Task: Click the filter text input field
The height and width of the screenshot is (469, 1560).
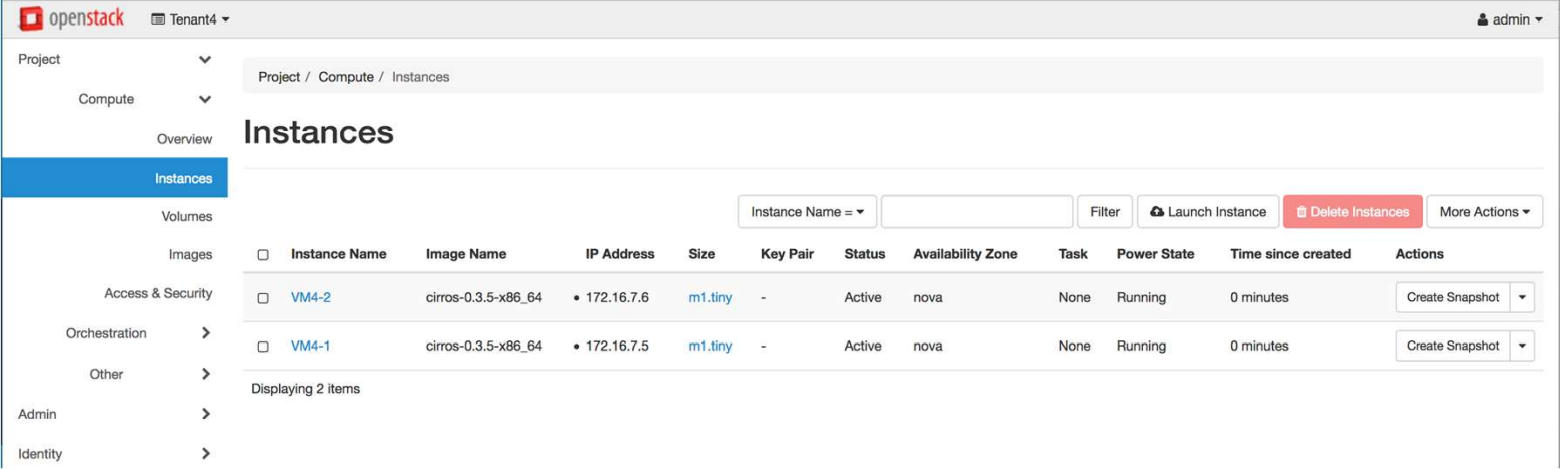Action: click(x=976, y=212)
